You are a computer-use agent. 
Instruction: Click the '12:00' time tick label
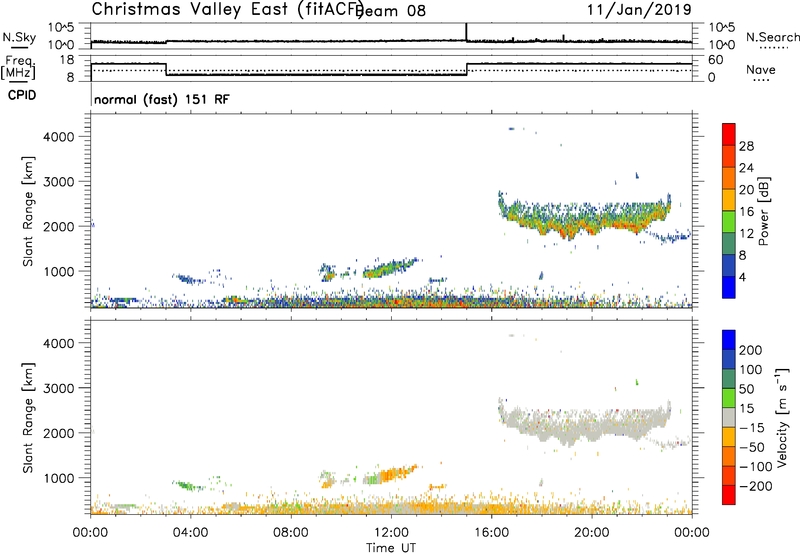tap(391, 533)
